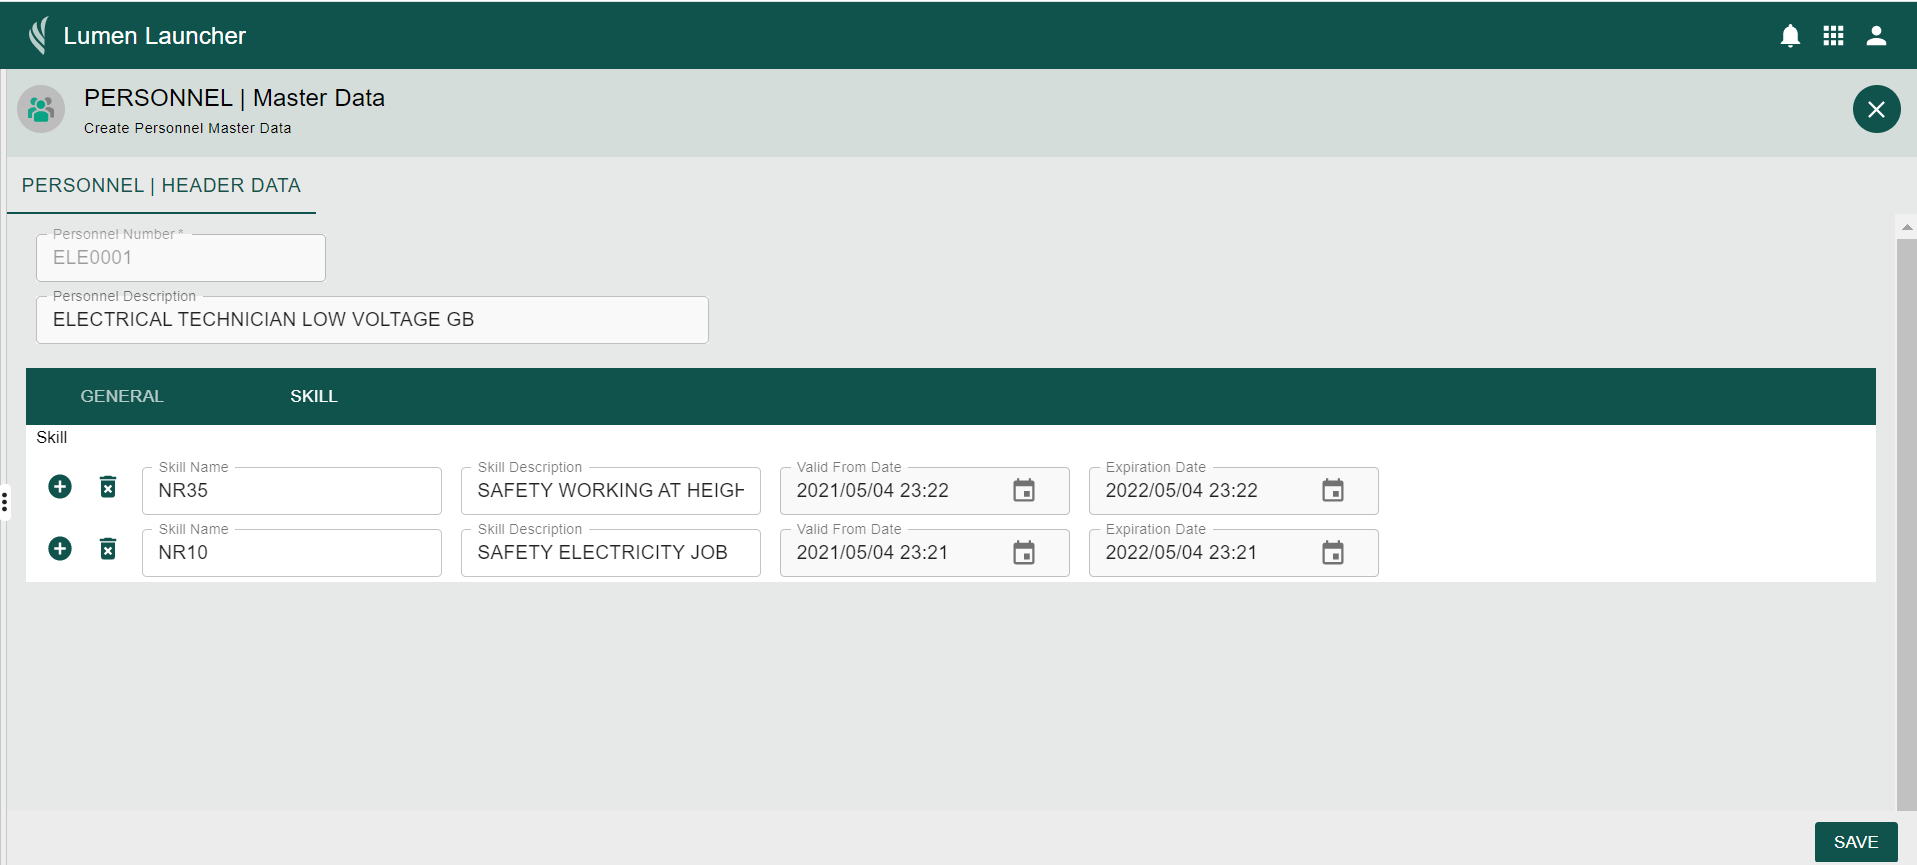Click the Personnel group icon in header

click(x=41, y=109)
